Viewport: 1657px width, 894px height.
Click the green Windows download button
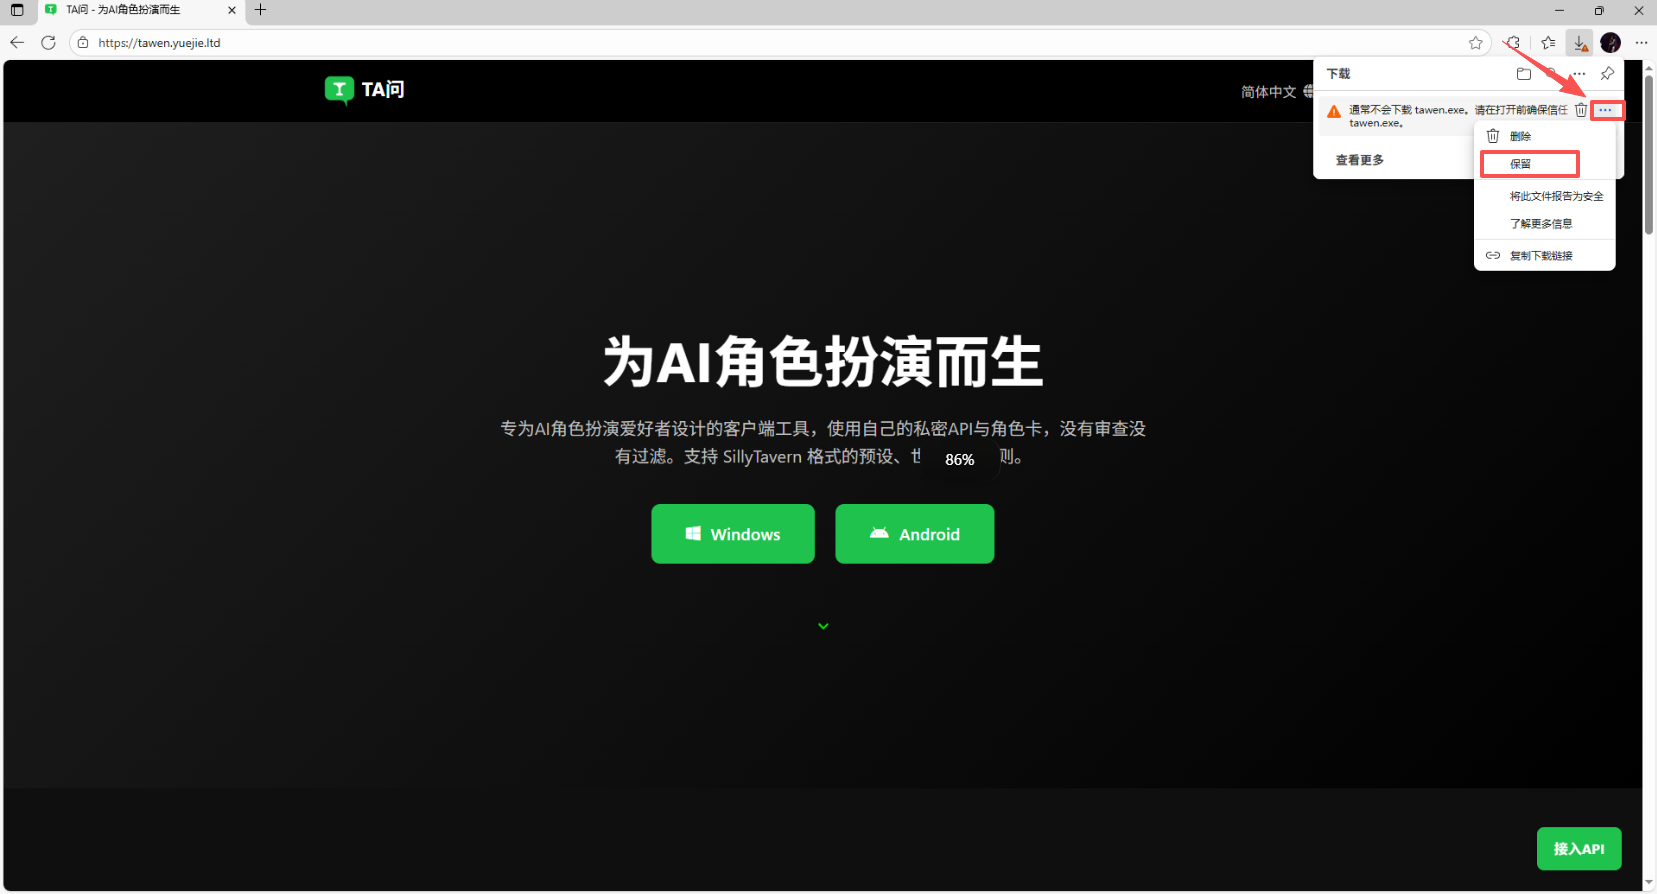[x=733, y=534]
